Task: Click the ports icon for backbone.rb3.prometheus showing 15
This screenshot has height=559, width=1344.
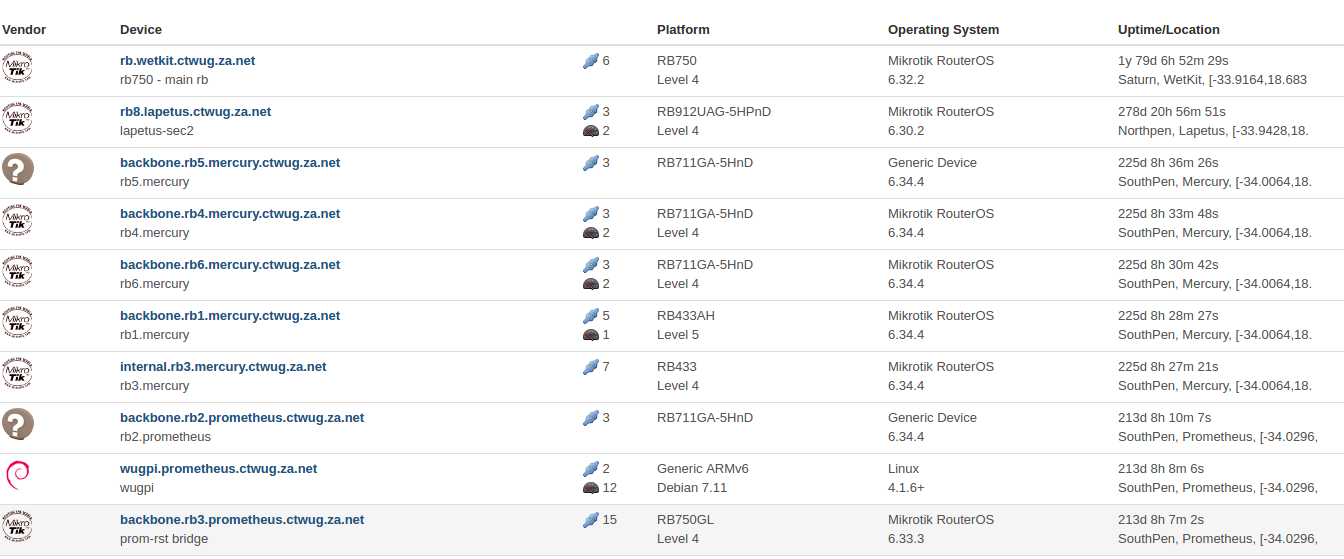Action: pyautogui.click(x=590, y=520)
